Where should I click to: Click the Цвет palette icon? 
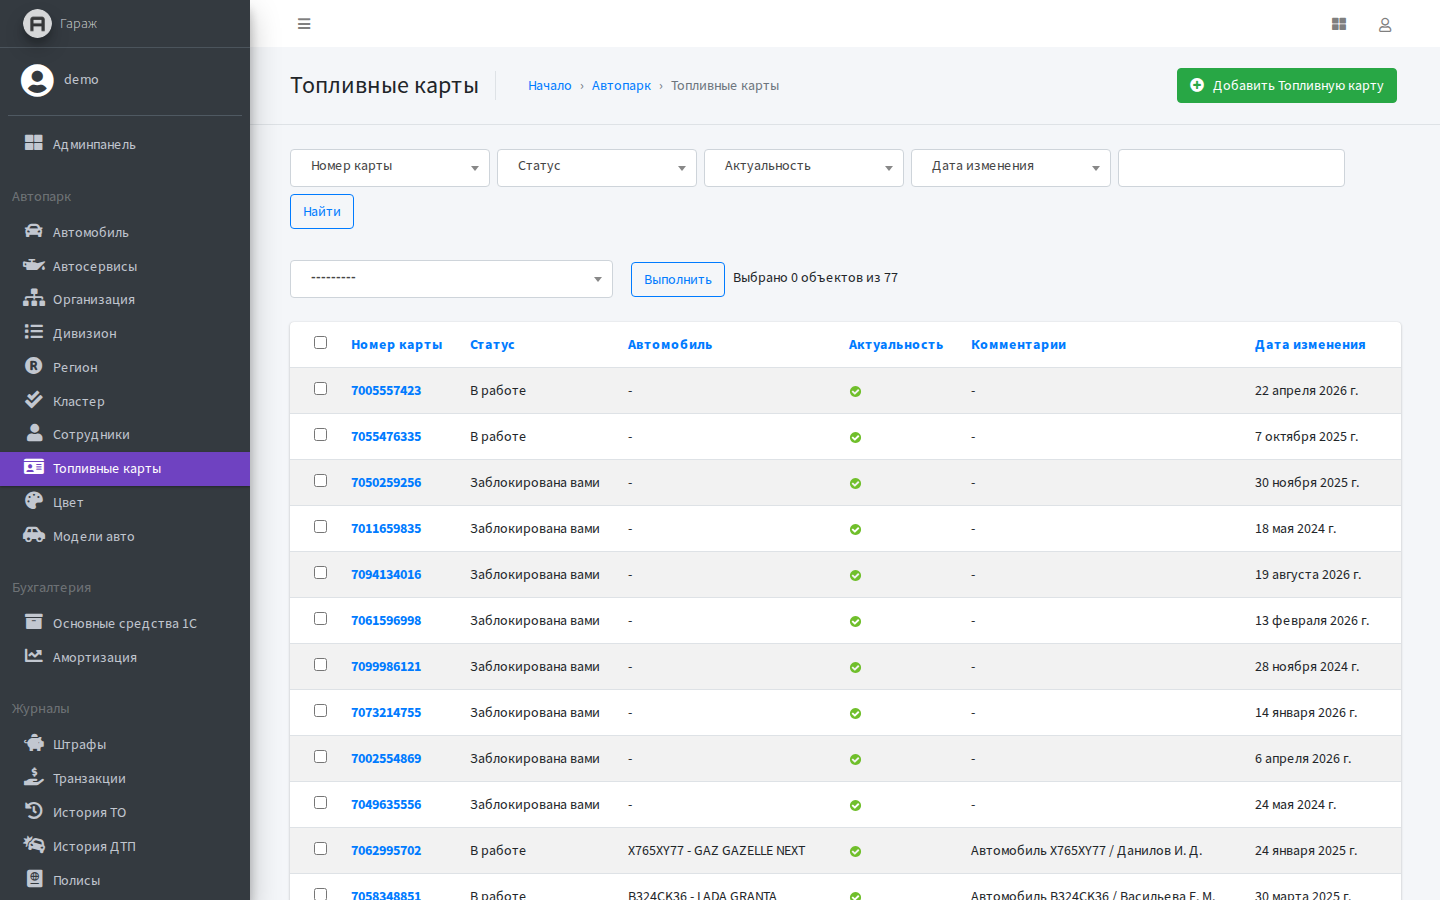tap(34, 501)
